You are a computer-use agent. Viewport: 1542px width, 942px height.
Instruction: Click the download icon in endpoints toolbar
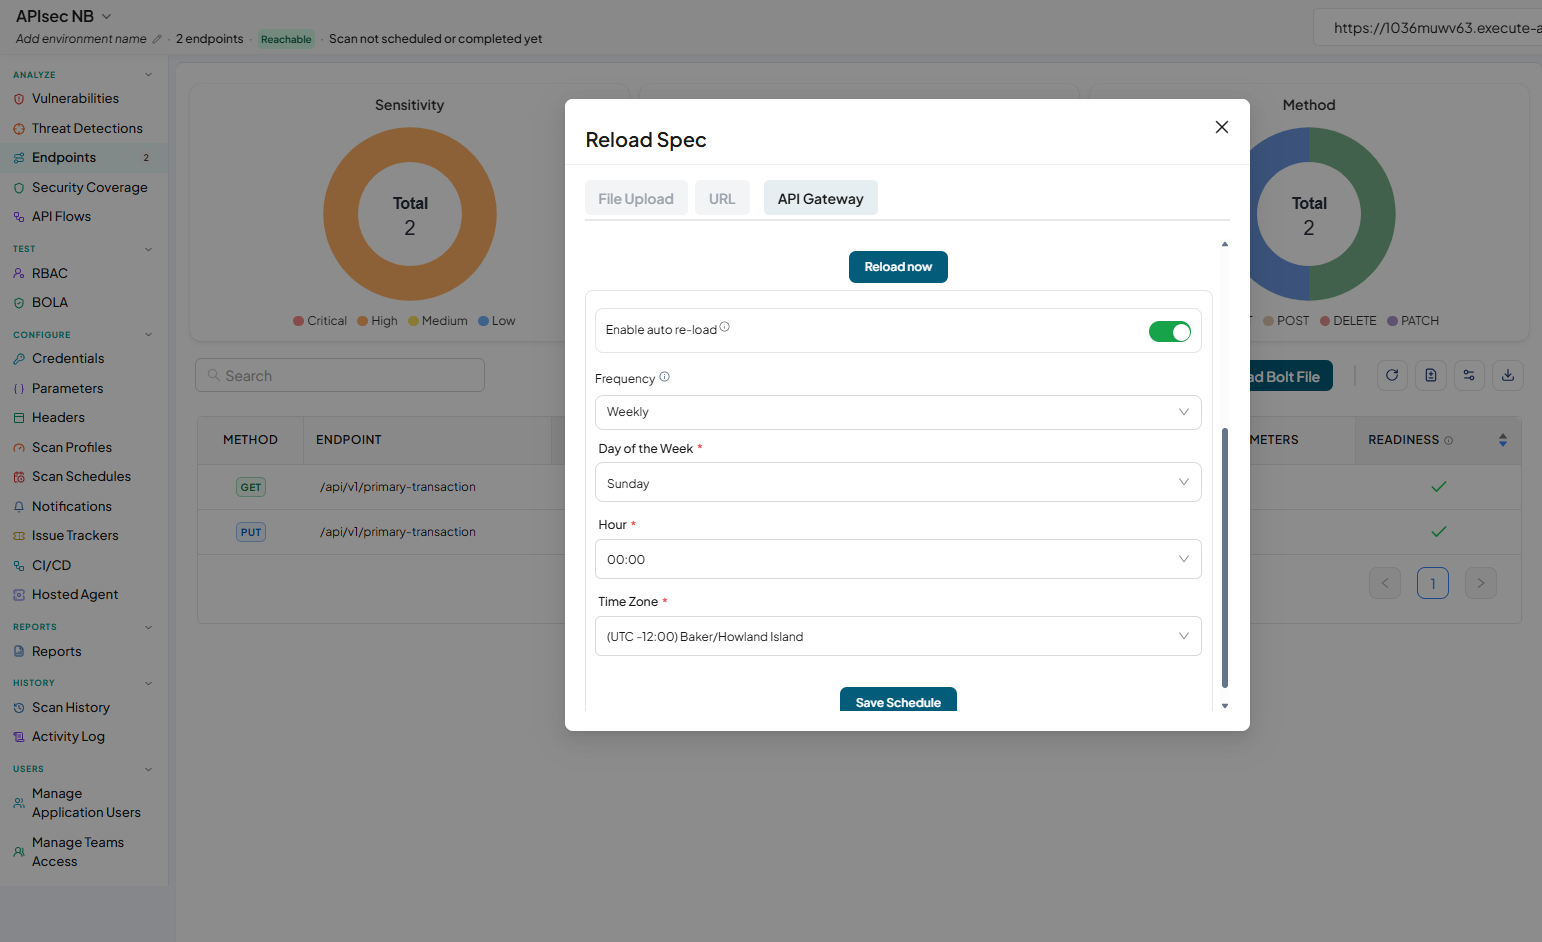(1508, 375)
